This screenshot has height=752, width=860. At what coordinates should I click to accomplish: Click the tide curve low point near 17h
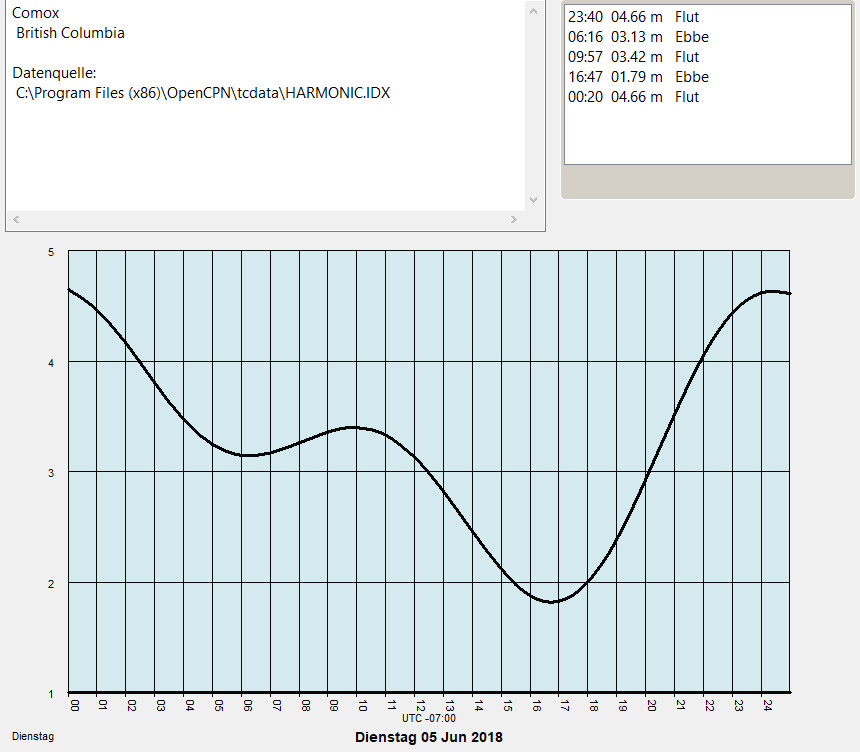(x=551, y=602)
